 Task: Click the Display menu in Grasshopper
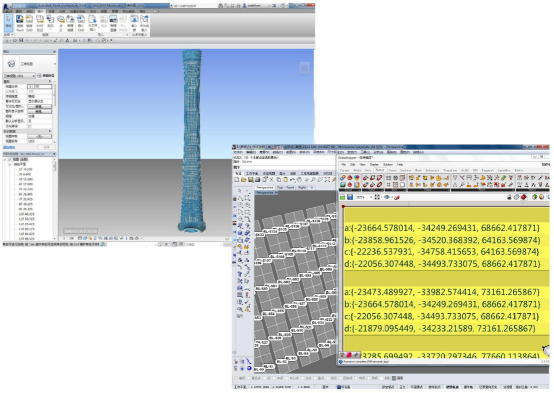374,165
